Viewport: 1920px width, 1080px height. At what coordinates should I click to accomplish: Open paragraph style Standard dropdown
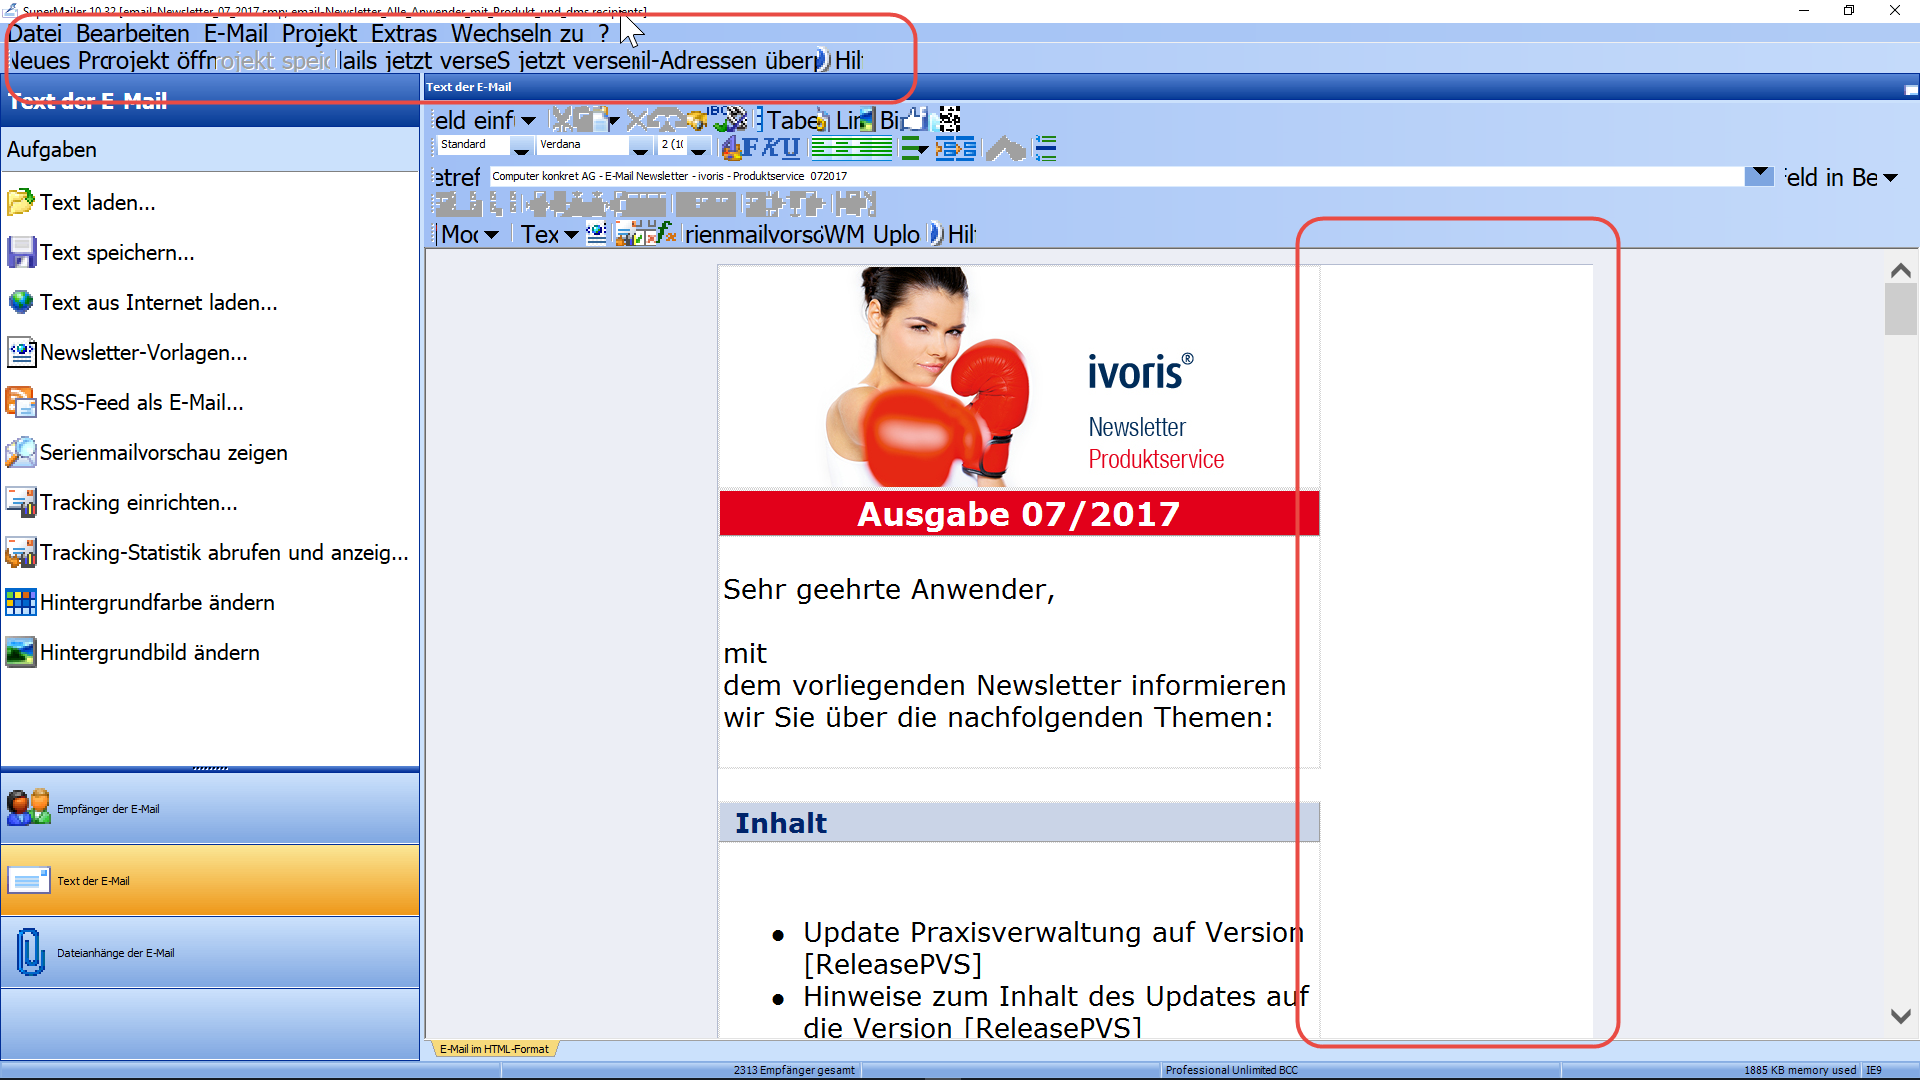pos(521,147)
